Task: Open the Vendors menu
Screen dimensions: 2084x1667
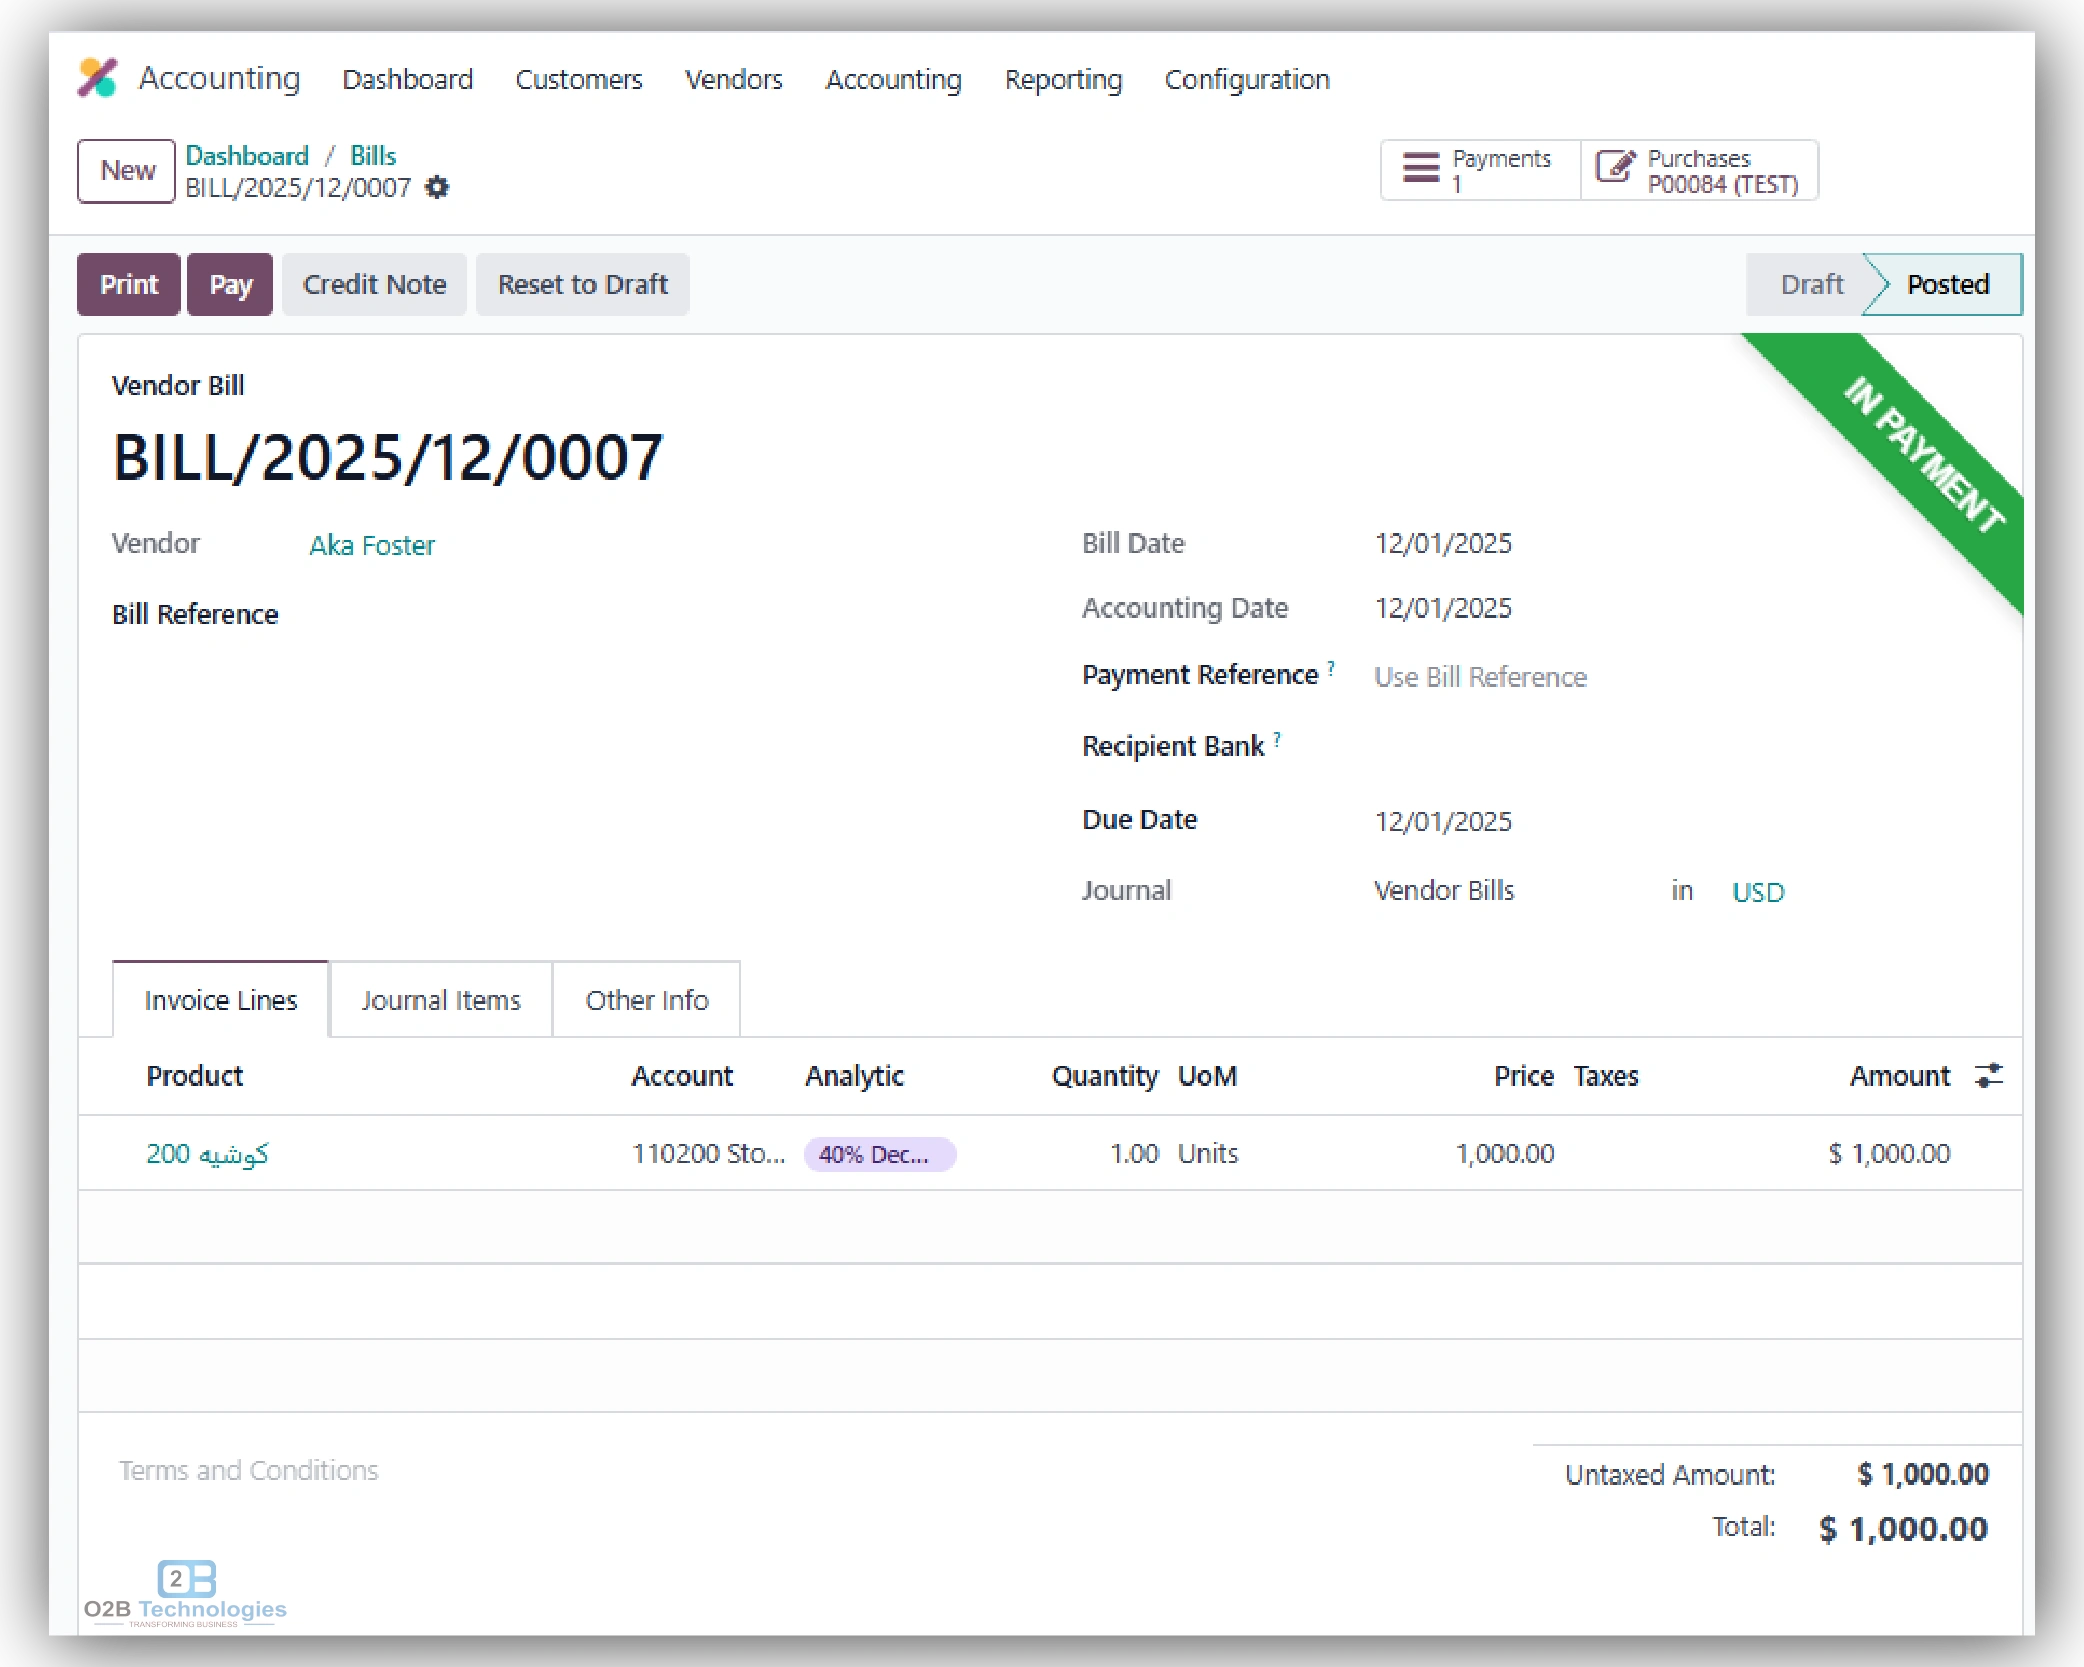Action: (733, 79)
